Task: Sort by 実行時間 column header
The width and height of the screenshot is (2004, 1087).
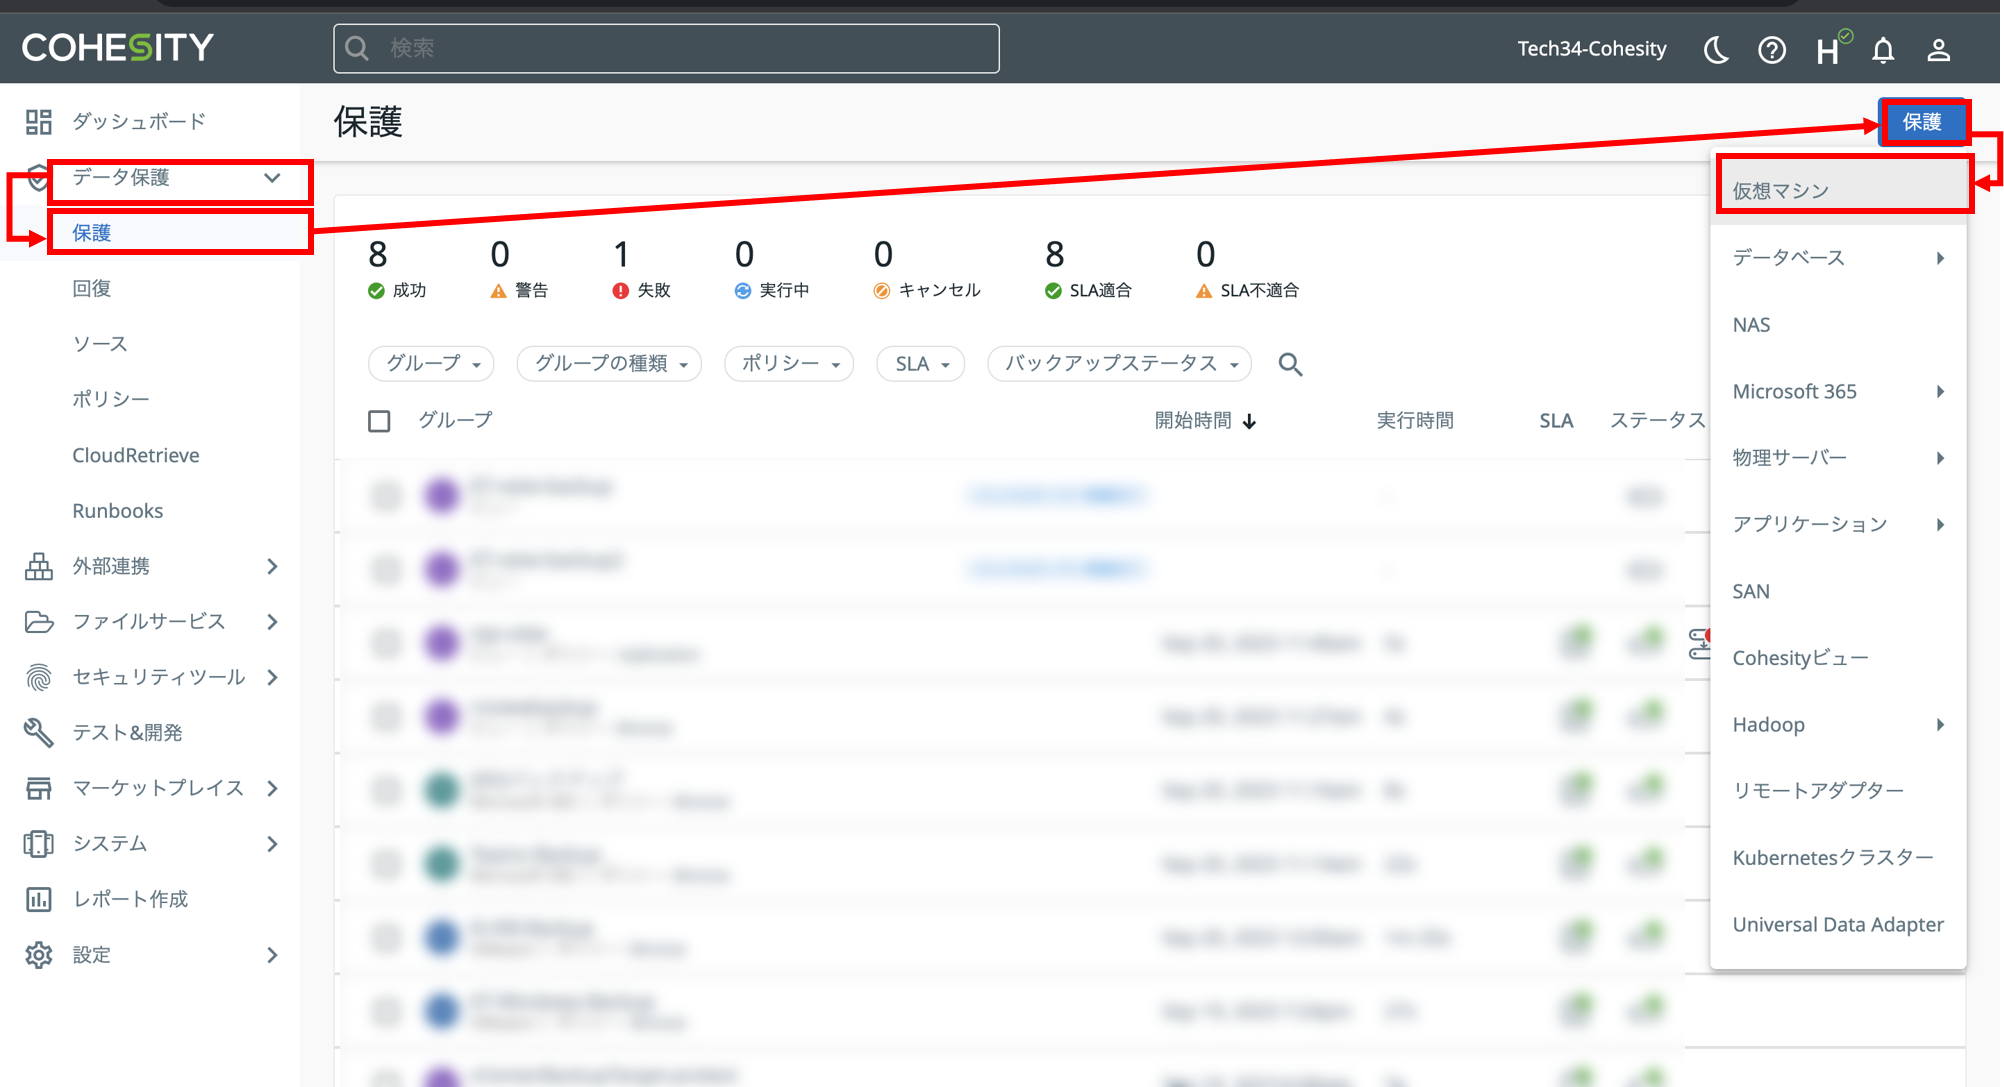Action: click(1415, 421)
